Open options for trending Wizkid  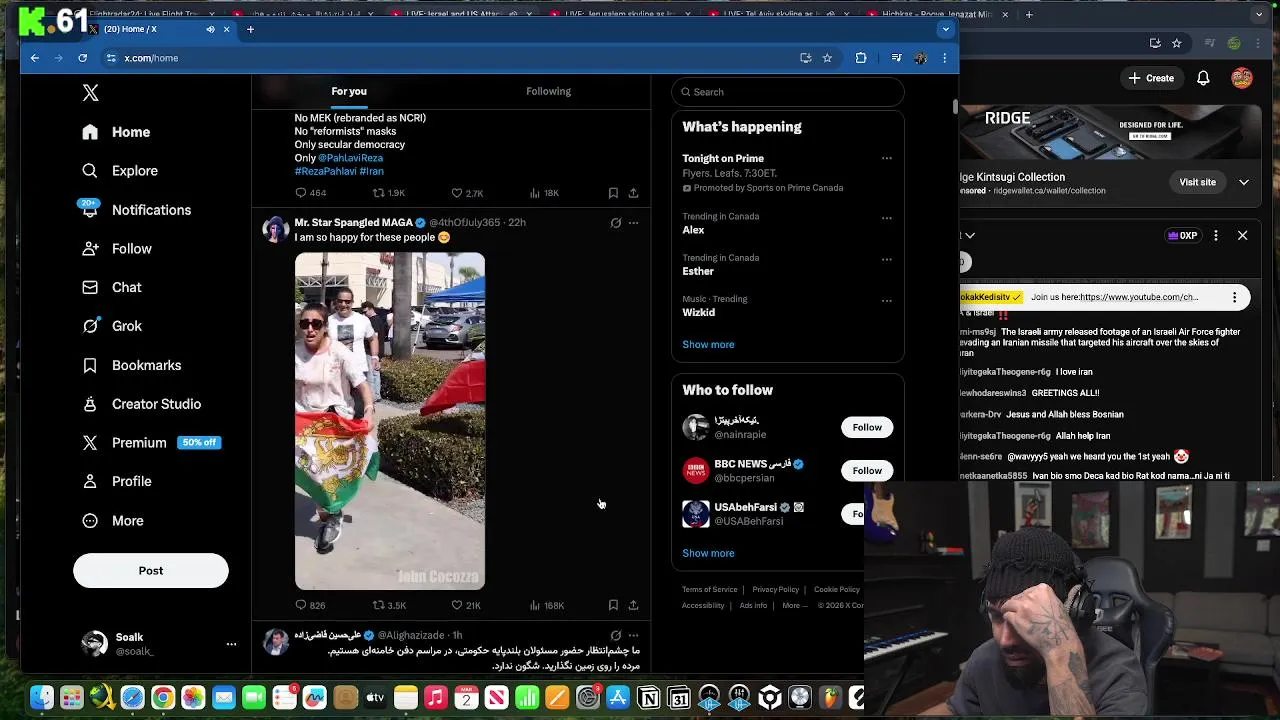click(x=886, y=300)
